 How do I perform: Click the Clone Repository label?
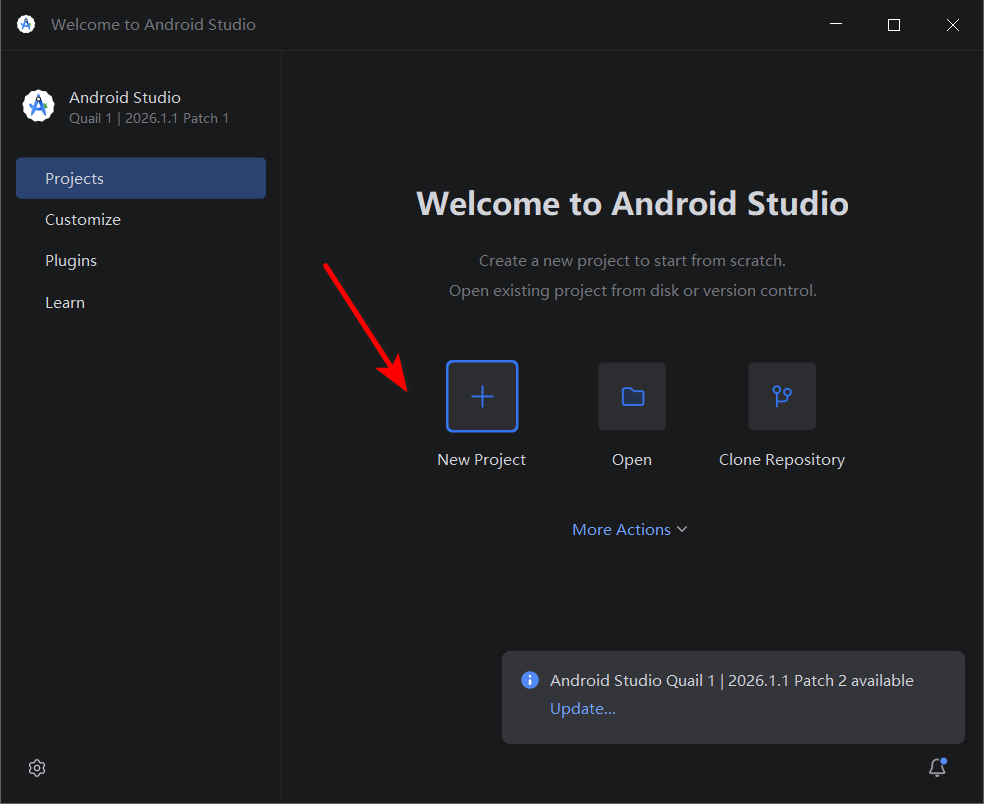coord(782,459)
